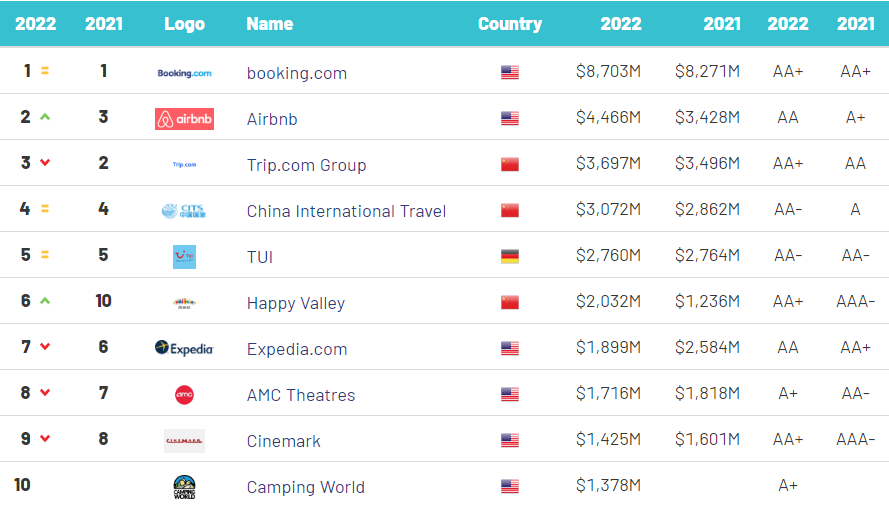Viewport: 889px width, 512px height.
Task: Open the Happy Valley link
Action: click(x=295, y=303)
